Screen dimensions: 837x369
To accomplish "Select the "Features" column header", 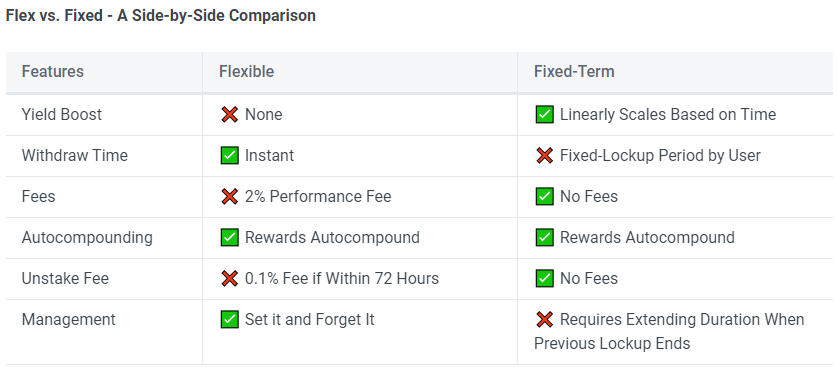I will [x=53, y=72].
